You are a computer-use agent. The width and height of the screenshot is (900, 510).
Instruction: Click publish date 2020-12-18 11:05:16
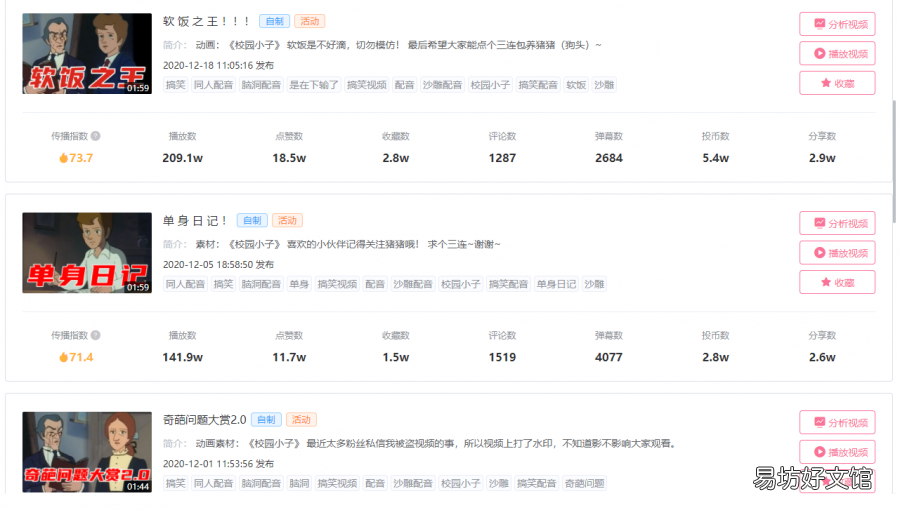(208, 65)
